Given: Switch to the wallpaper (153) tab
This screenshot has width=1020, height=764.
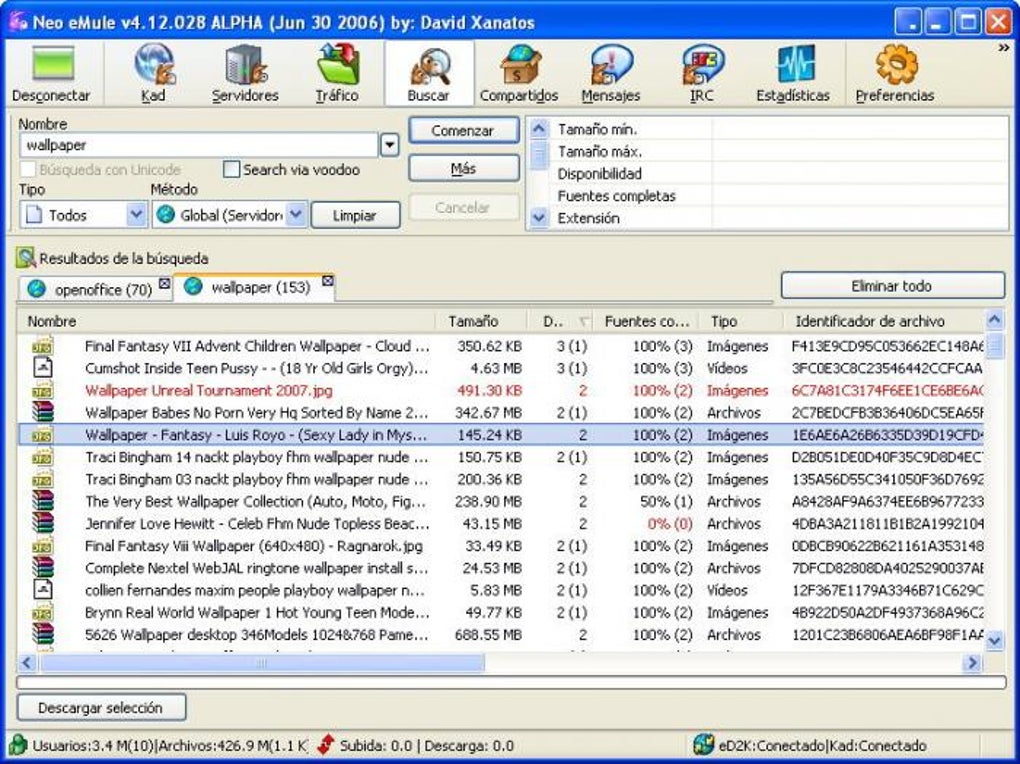Looking at the screenshot, I should pos(254,287).
